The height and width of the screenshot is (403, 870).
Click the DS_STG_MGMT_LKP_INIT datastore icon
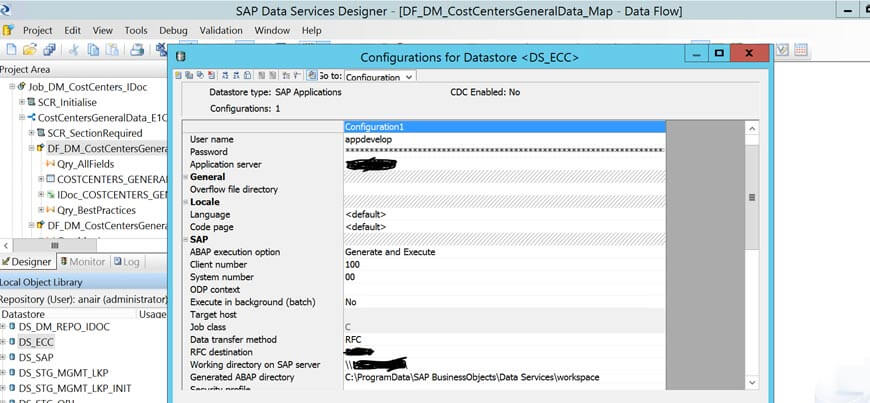coord(12,388)
